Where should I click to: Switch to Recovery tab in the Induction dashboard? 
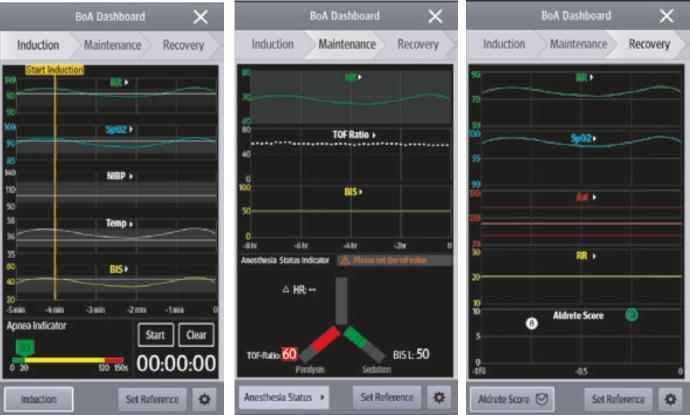[x=182, y=45]
